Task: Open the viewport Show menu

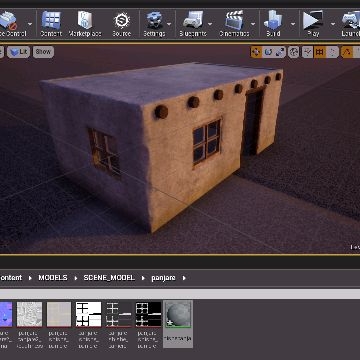Action: tap(43, 52)
